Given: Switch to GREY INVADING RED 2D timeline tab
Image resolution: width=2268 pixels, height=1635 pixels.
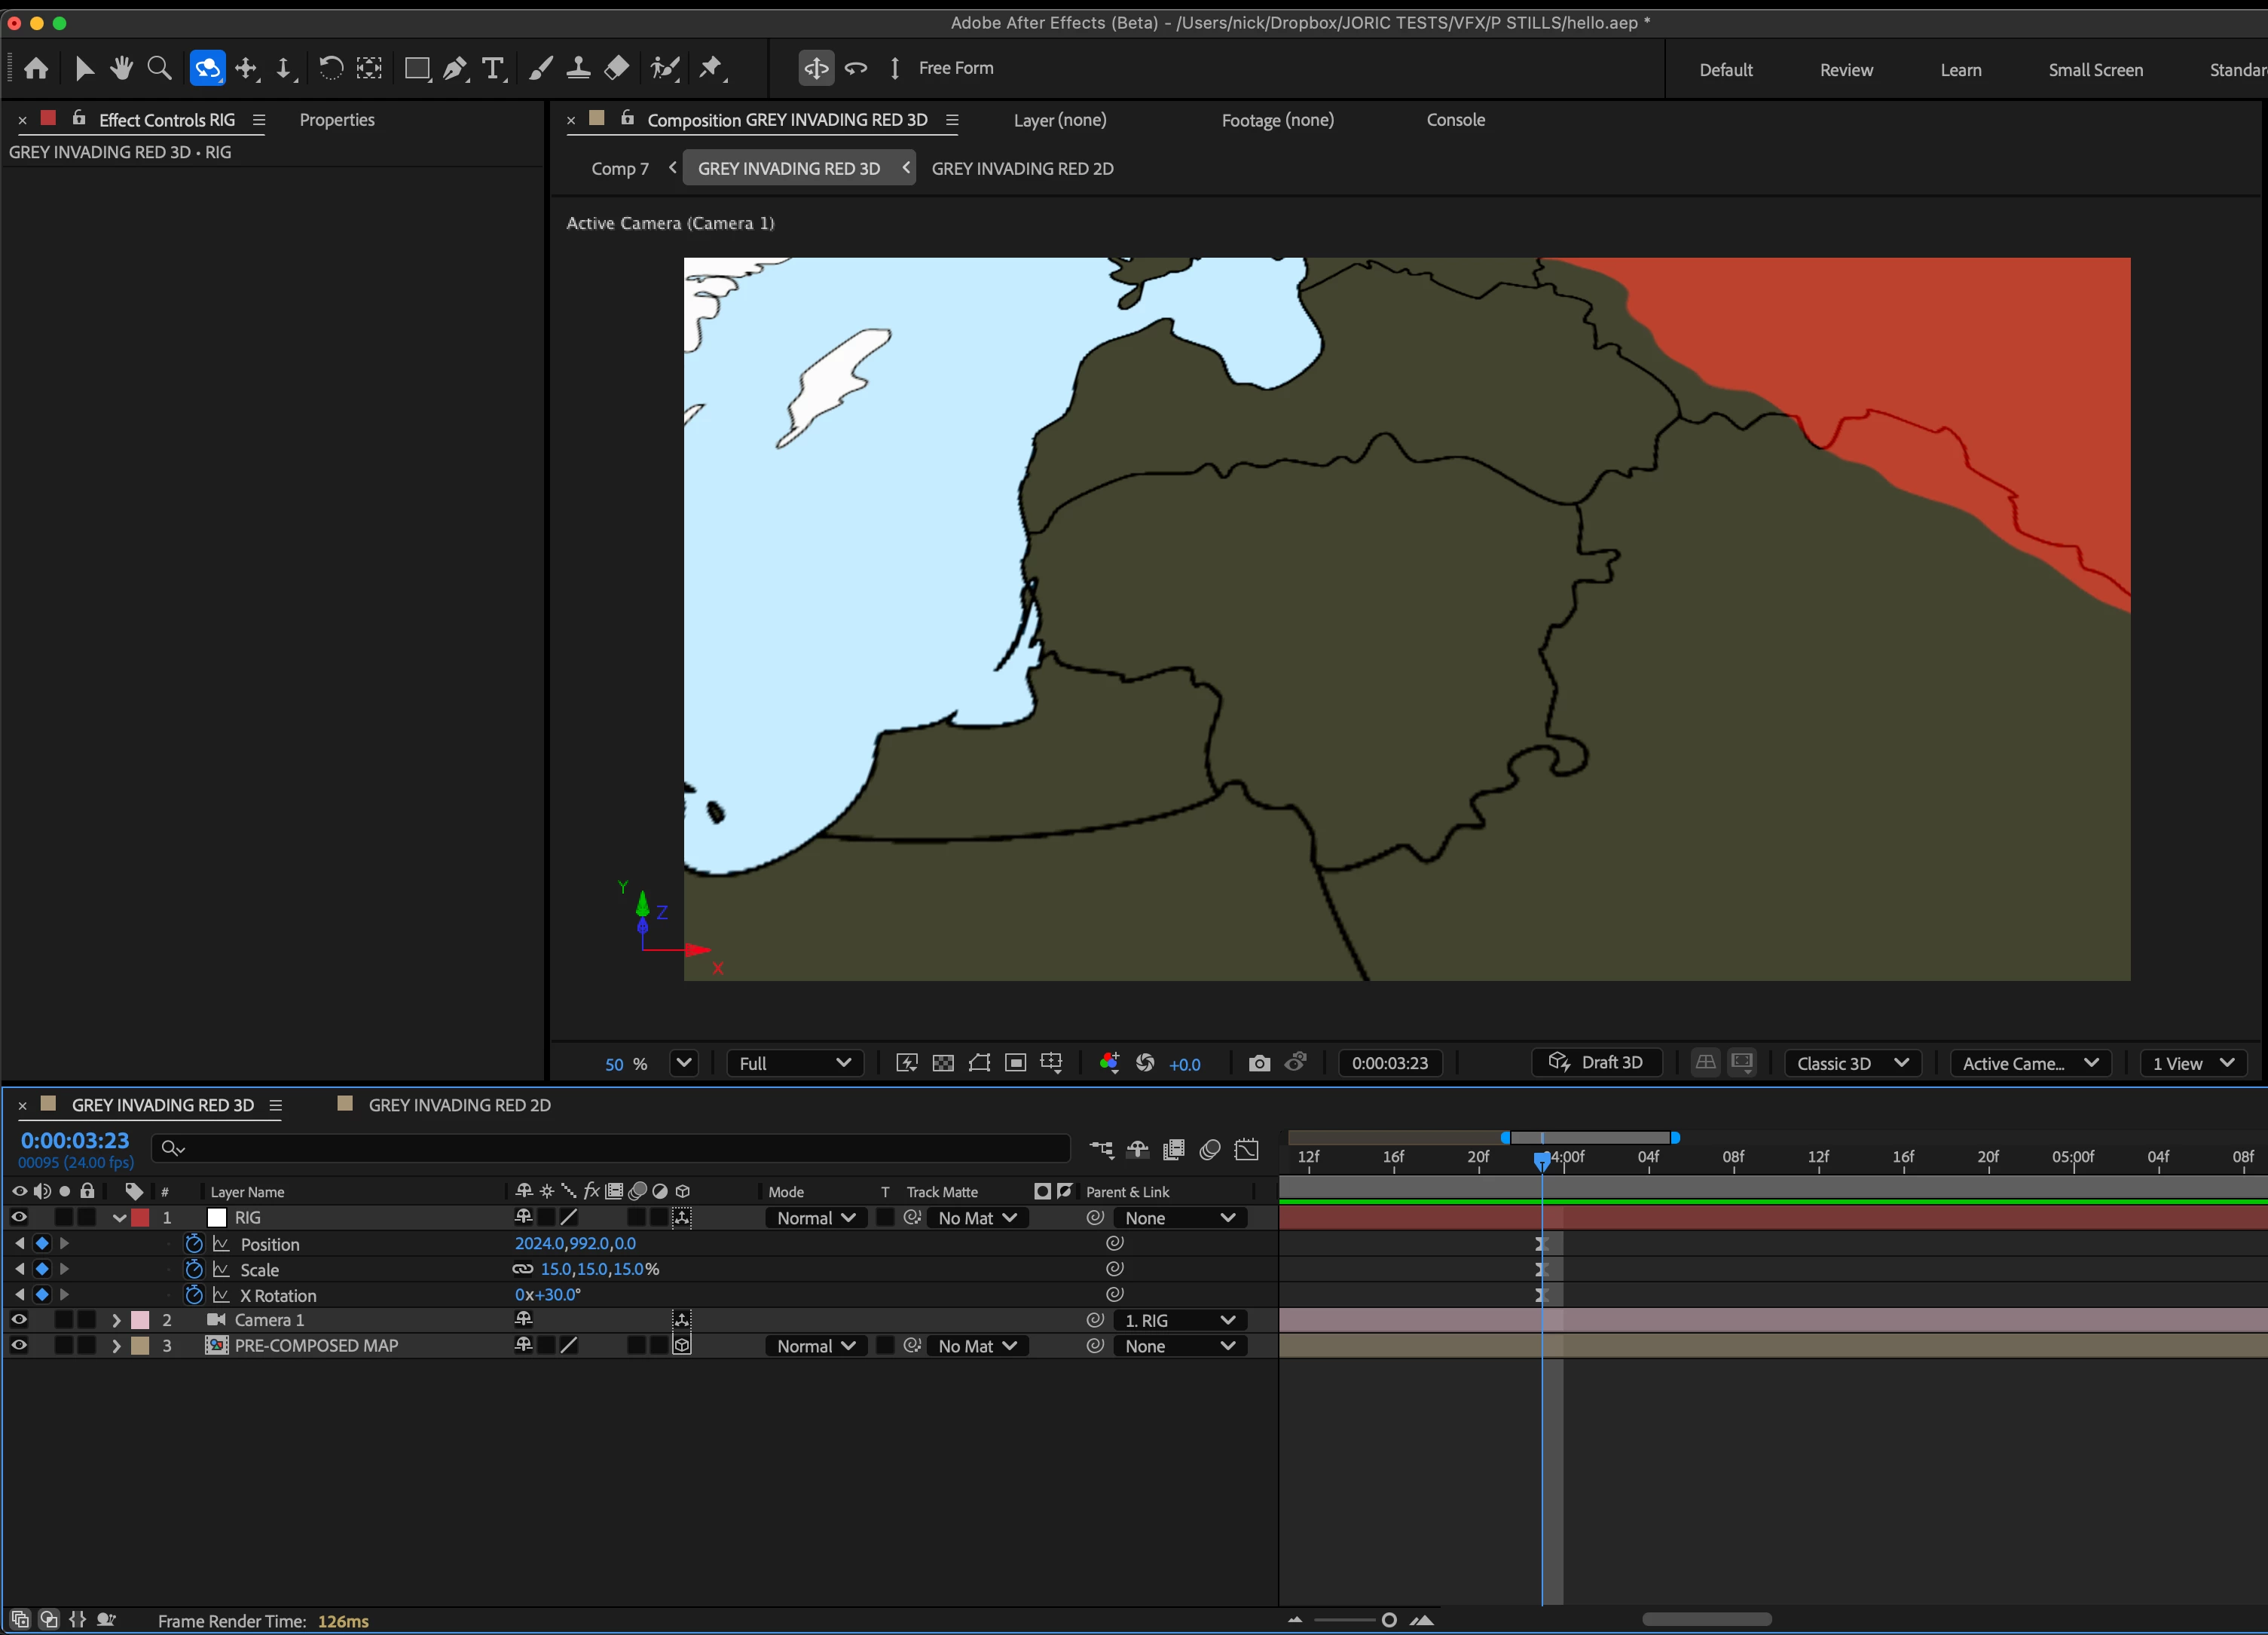Looking at the screenshot, I should (459, 1105).
